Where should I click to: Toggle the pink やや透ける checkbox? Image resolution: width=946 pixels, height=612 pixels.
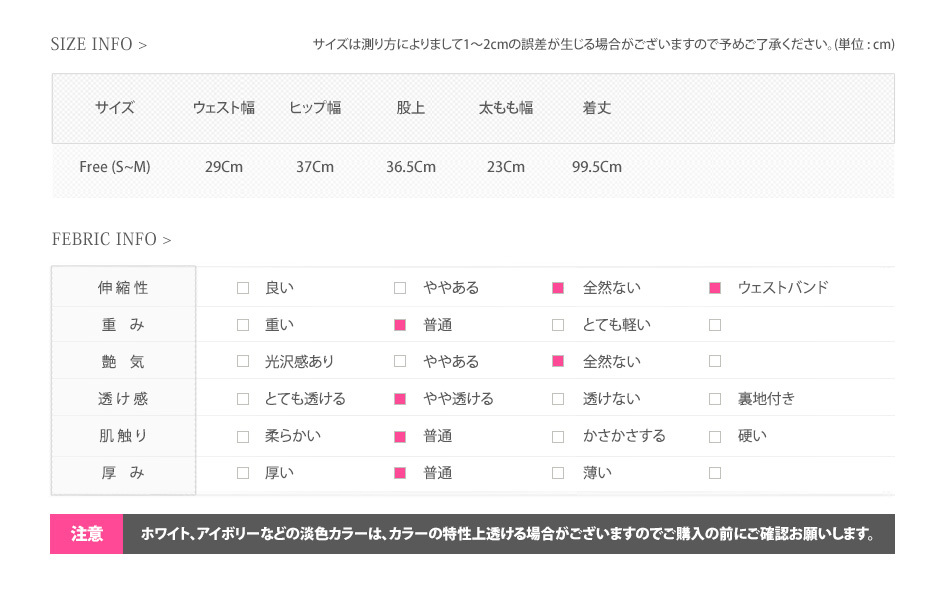399,399
